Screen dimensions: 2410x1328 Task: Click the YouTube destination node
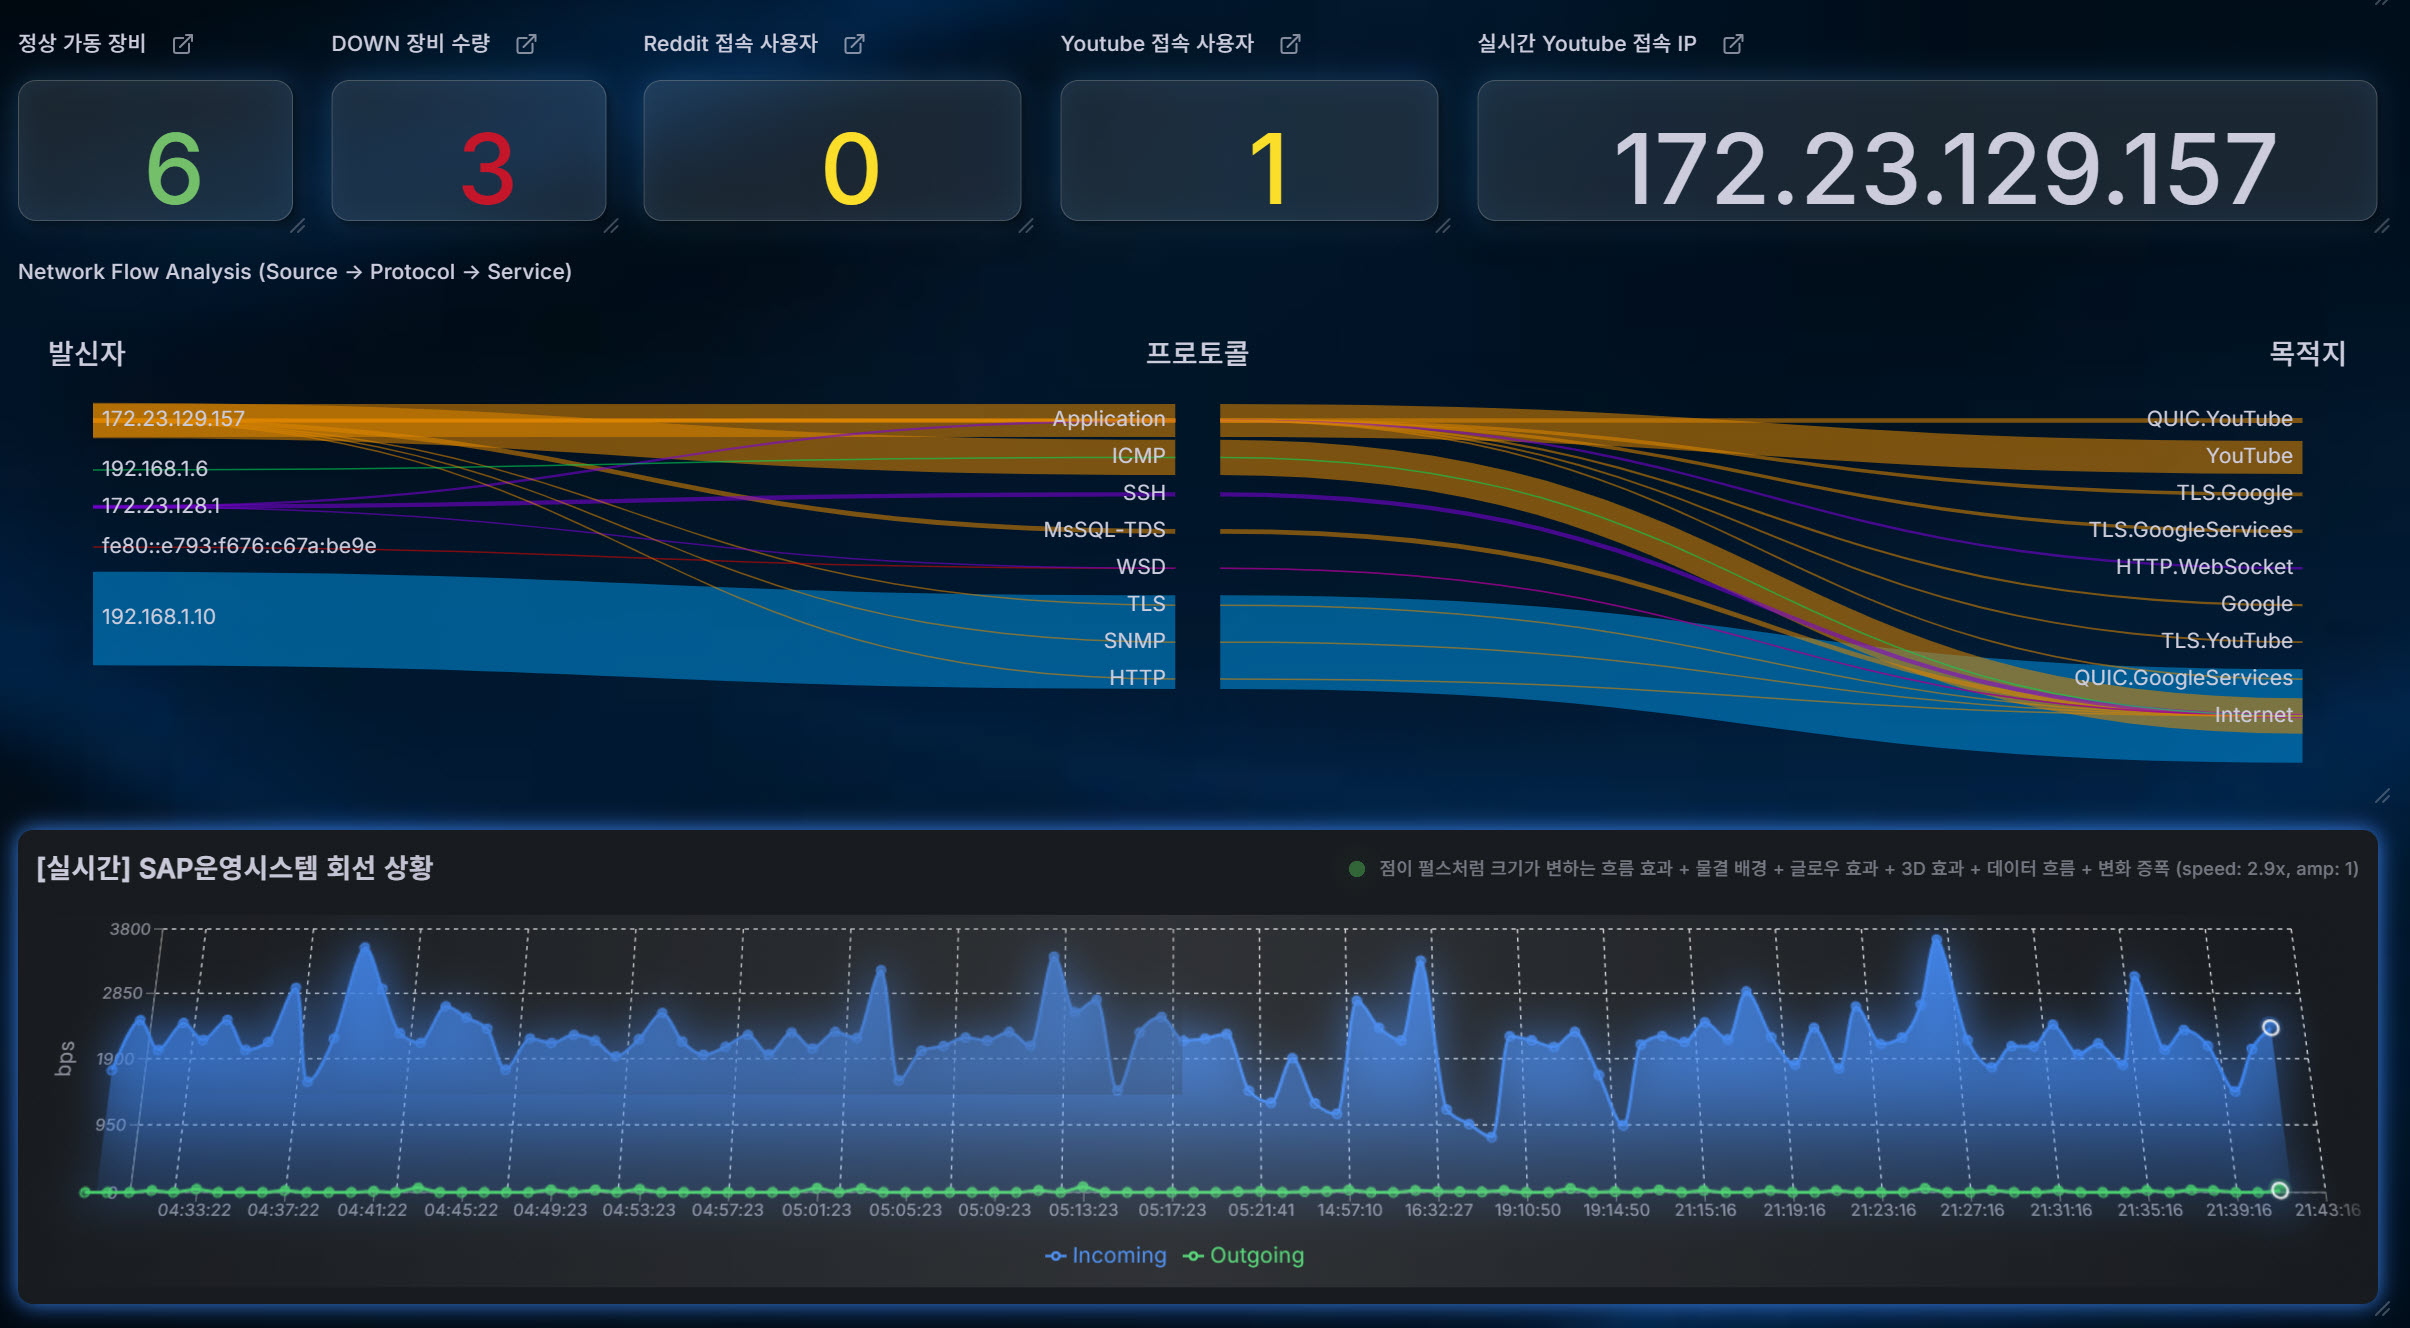tap(2249, 456)
